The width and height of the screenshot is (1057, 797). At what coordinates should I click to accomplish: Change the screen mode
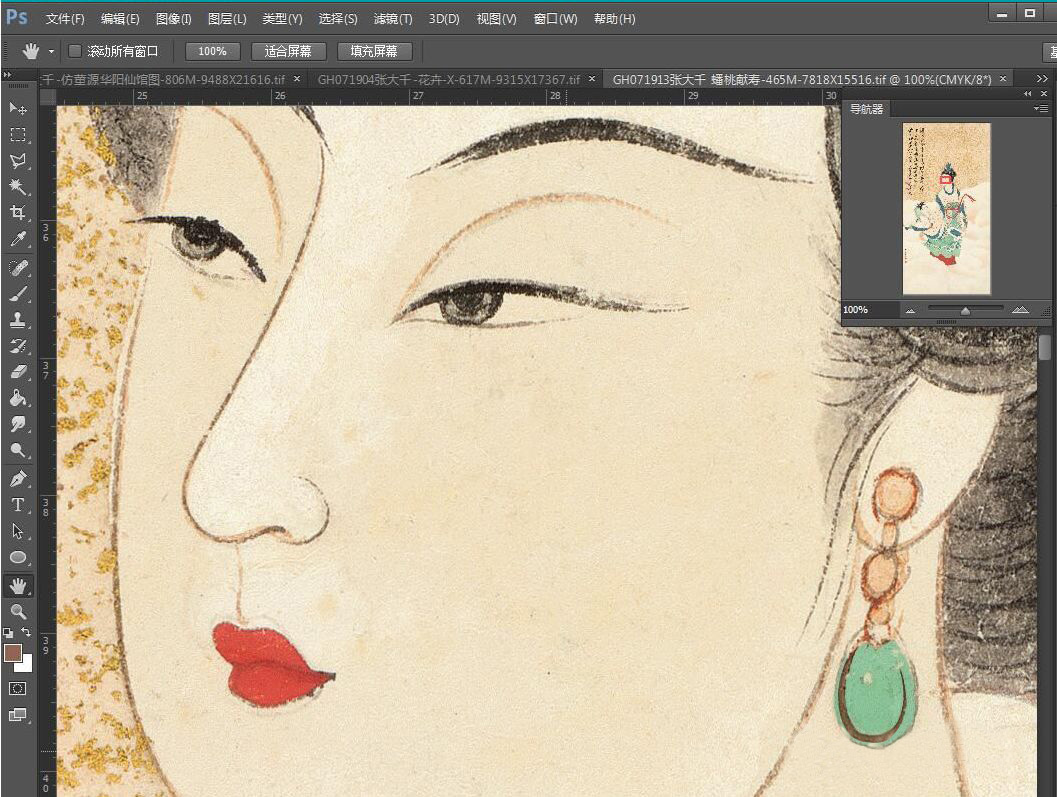pos(18,715)
